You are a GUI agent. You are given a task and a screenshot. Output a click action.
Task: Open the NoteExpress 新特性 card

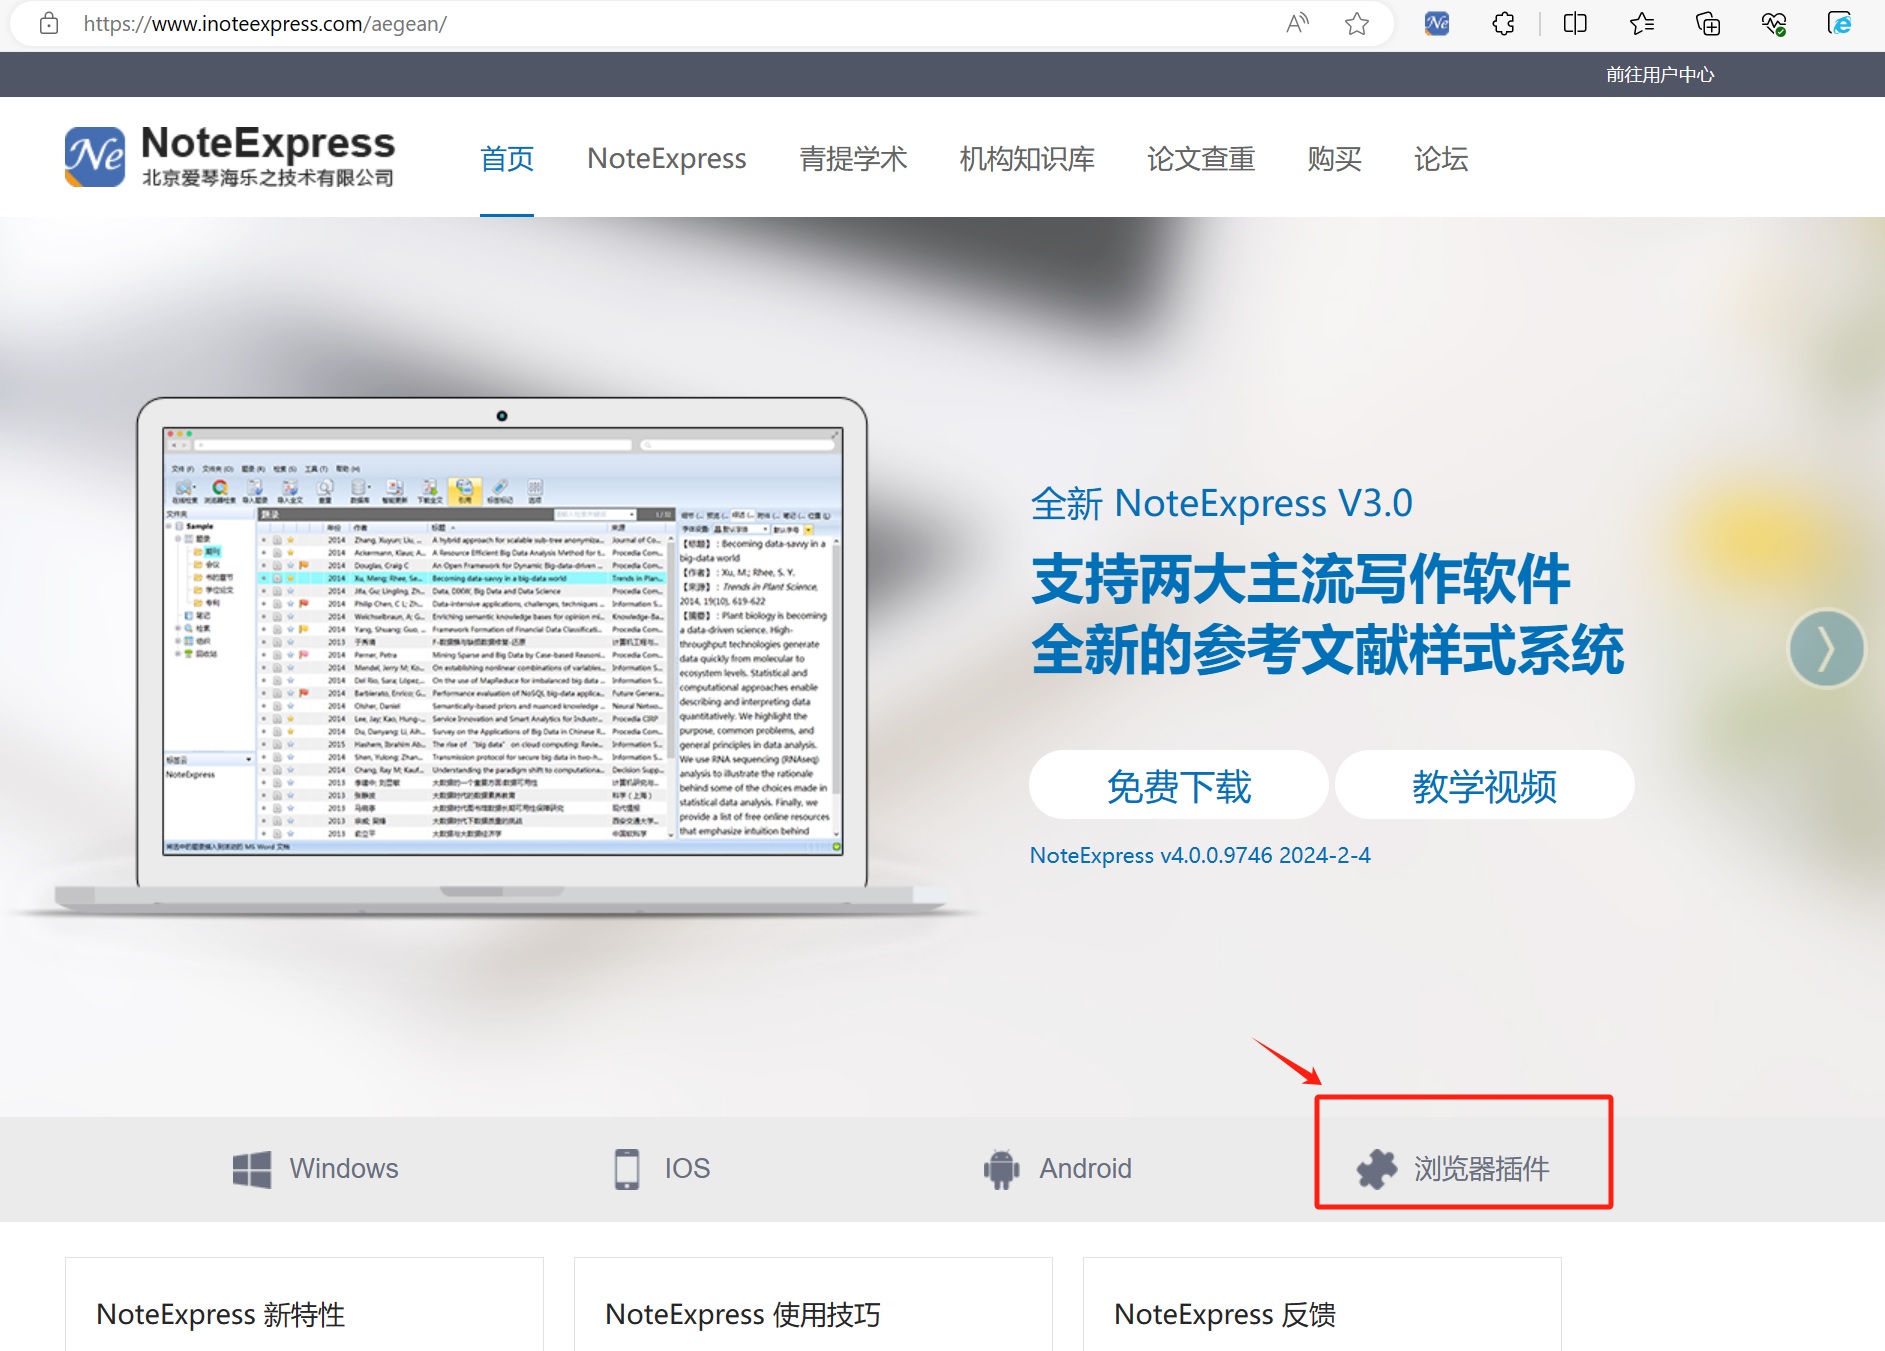tap(304, 1304)
